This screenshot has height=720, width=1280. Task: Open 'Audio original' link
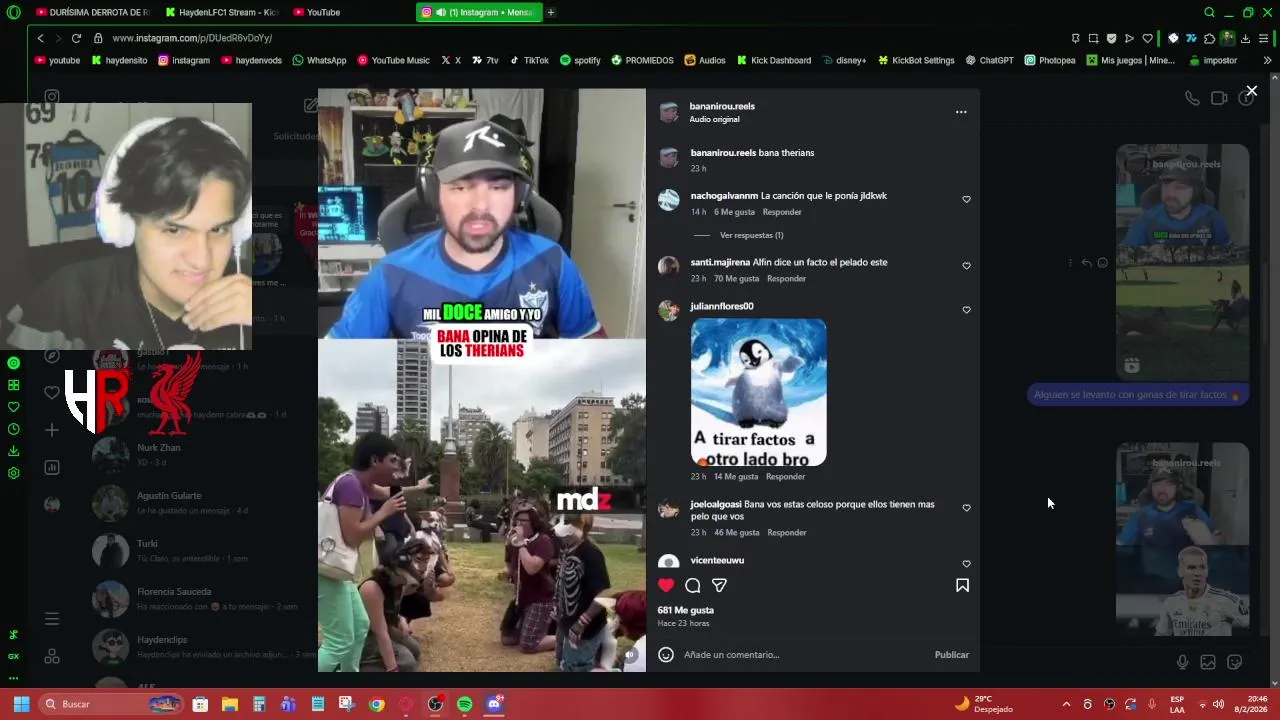(714, 119)
